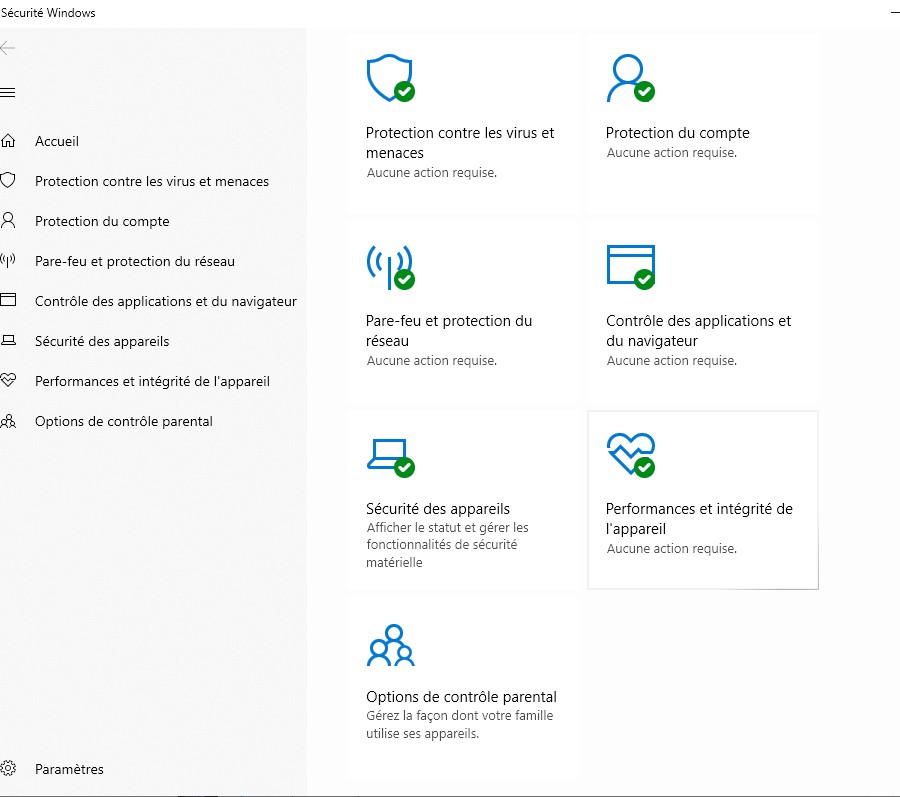This screenshot has height=797, width=900.
Task: Open Pare-feu et protection du réseau sidebar item
Action: point(135,261)
